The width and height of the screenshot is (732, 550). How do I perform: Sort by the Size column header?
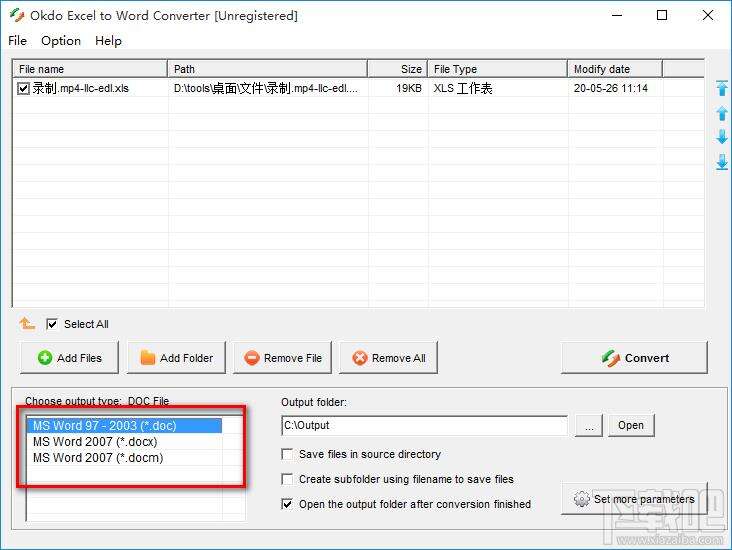[x=398, y=69]
